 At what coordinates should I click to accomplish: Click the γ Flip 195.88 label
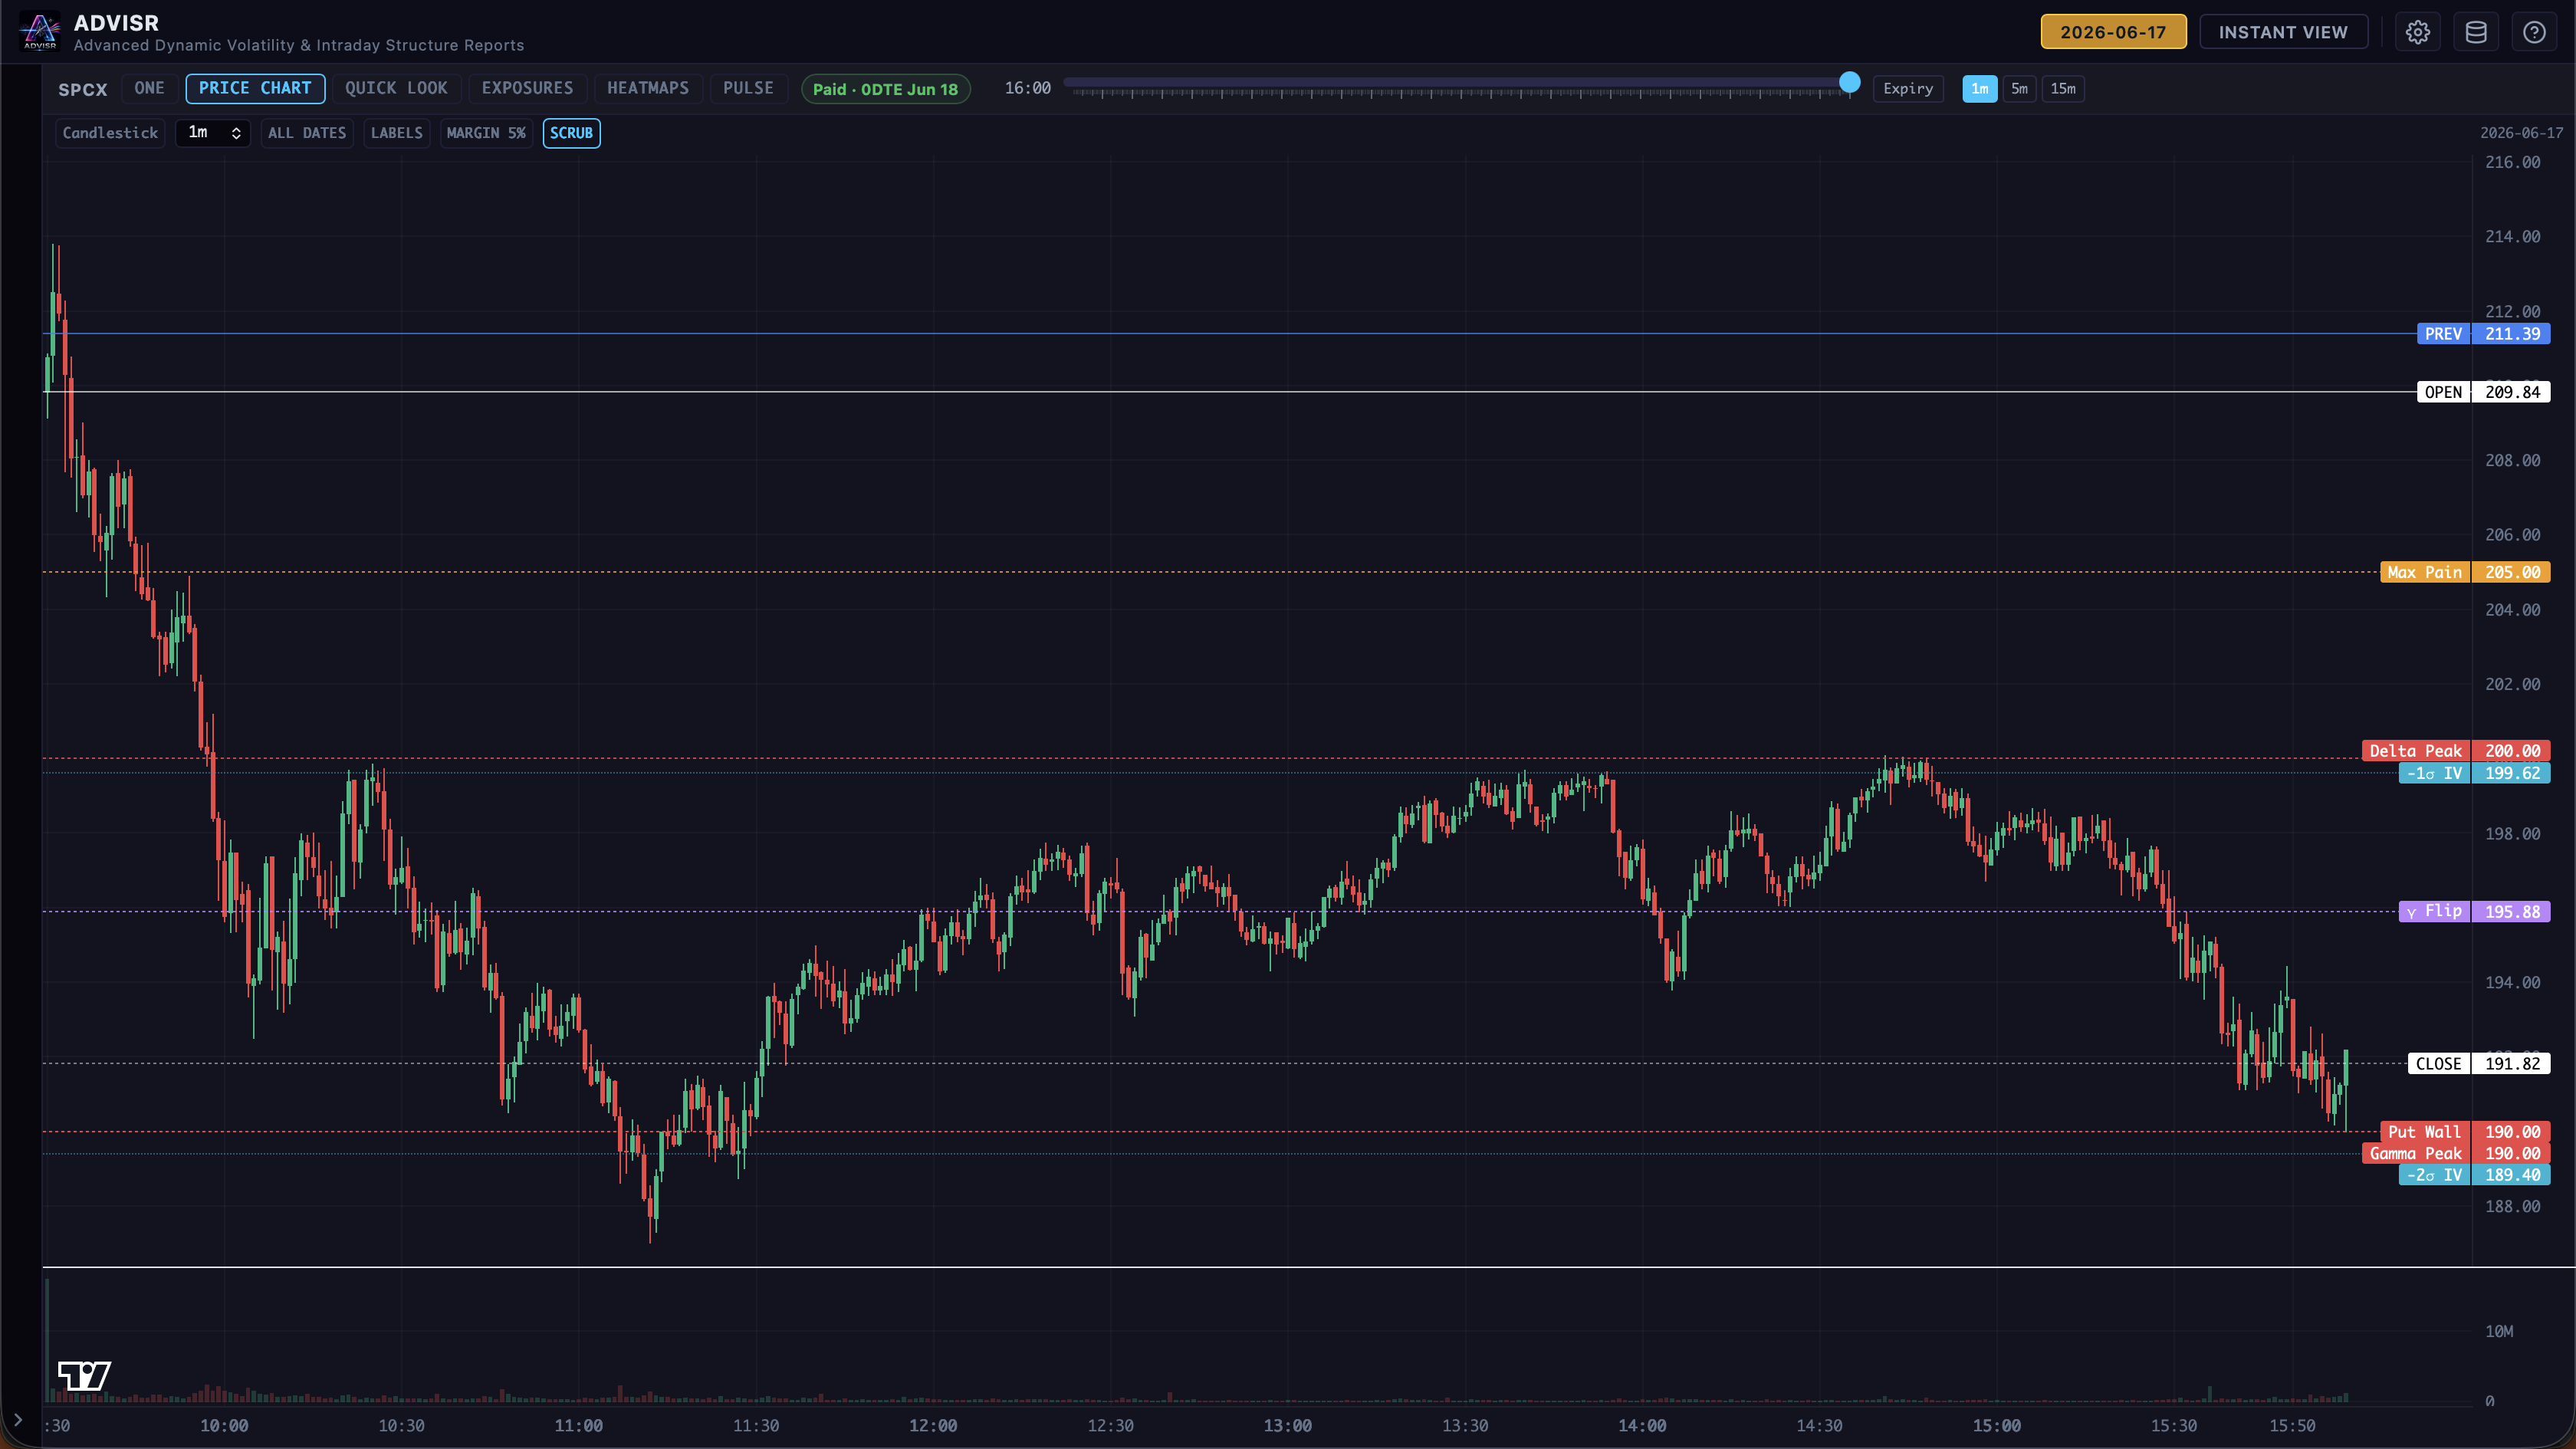click(x=2474, y=911)
